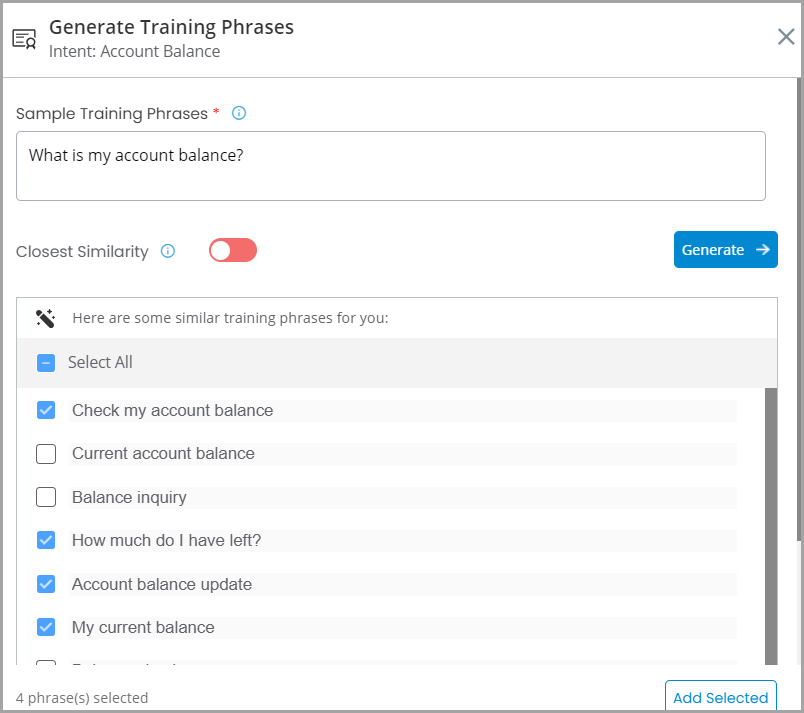The width and height of the screenshot is (804, 713).
Task: Click the "Current account balance" phrase text
Action: (x=163, y=454)
